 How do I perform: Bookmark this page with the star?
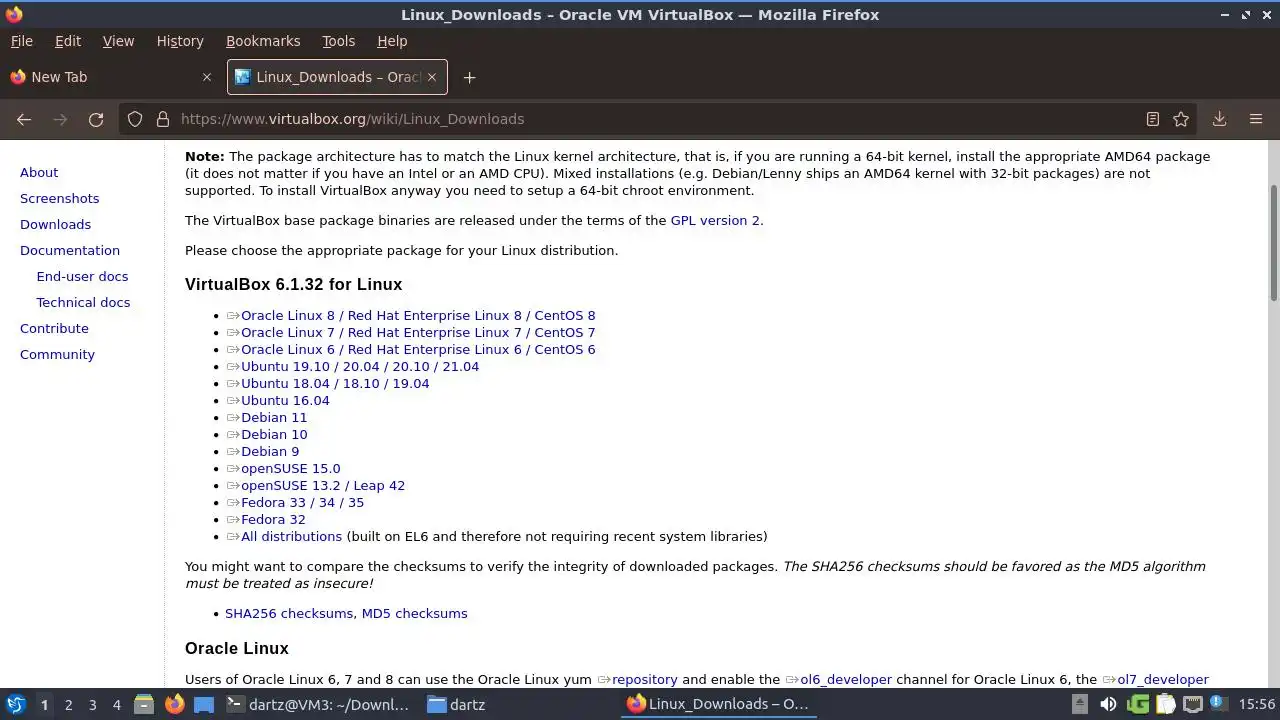pos(1181,119)
